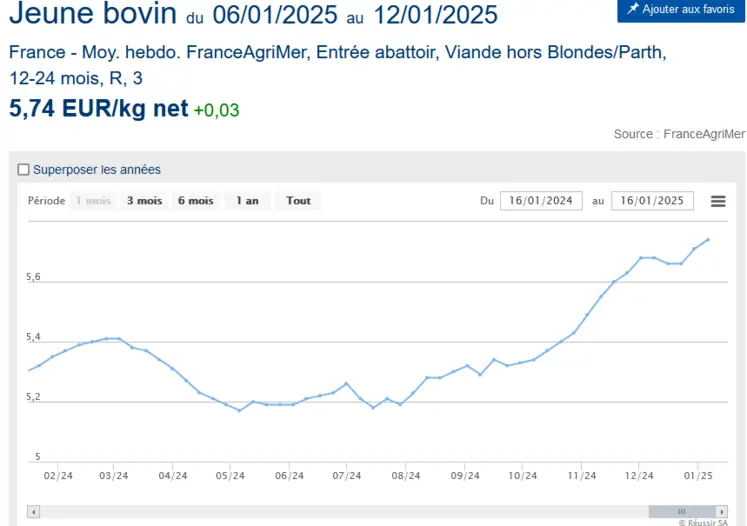The image size is (747, 526).
Task: Click the last data point on the chart
Action: coord(708,240)
